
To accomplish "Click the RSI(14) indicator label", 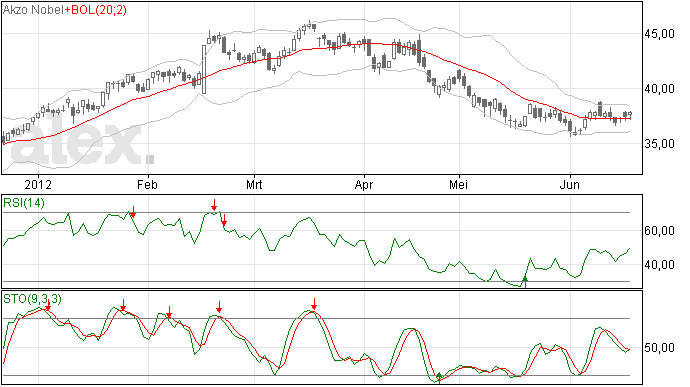I will coord(24,203).
